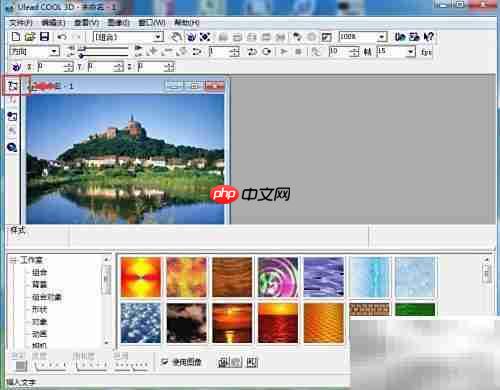
Task: Toggle the 使用图像 checkbox
Action: [164, 362]
